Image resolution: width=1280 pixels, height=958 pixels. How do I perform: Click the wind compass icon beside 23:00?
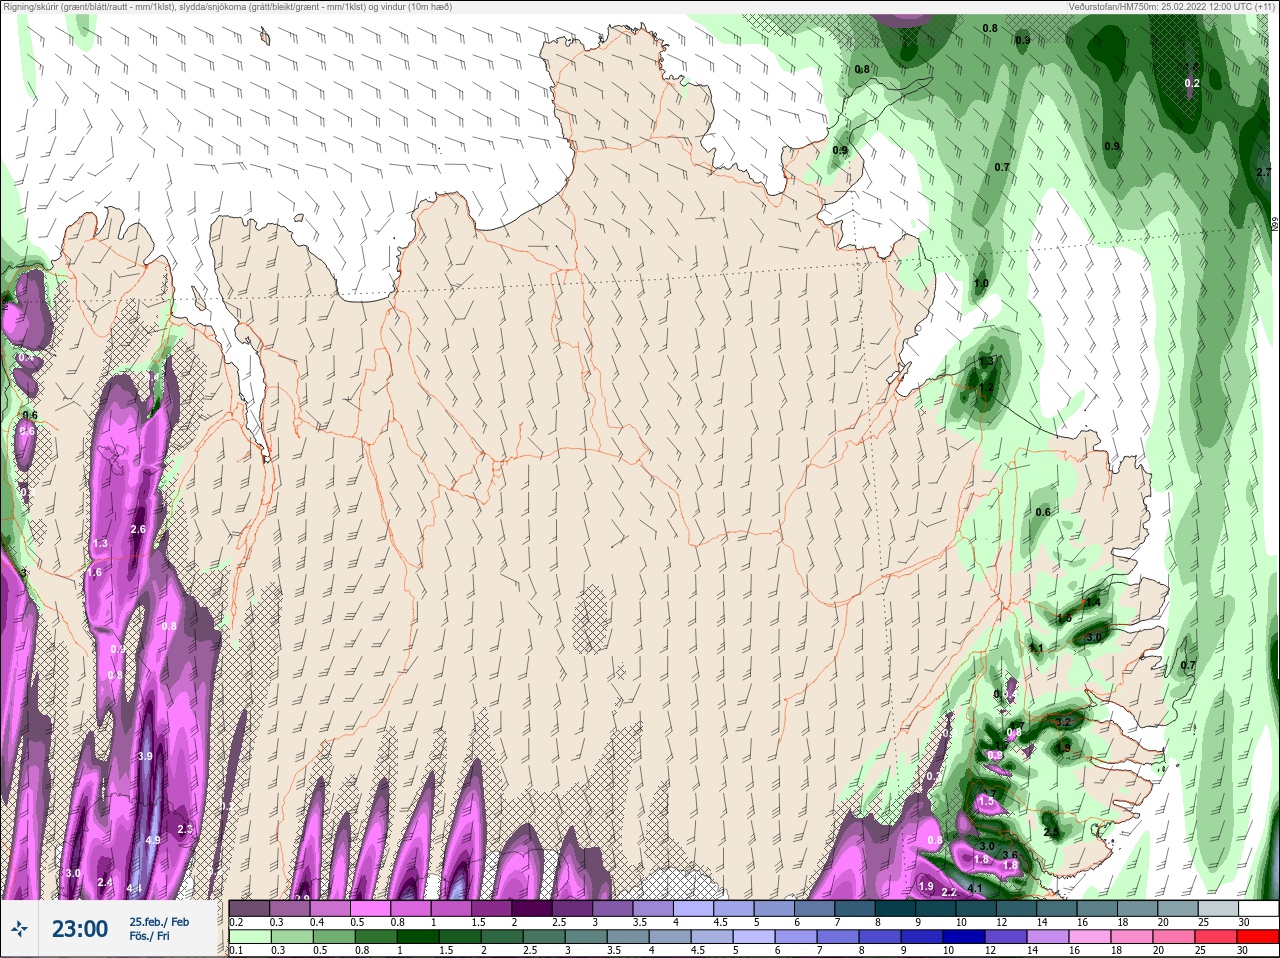tap(20, 929)
